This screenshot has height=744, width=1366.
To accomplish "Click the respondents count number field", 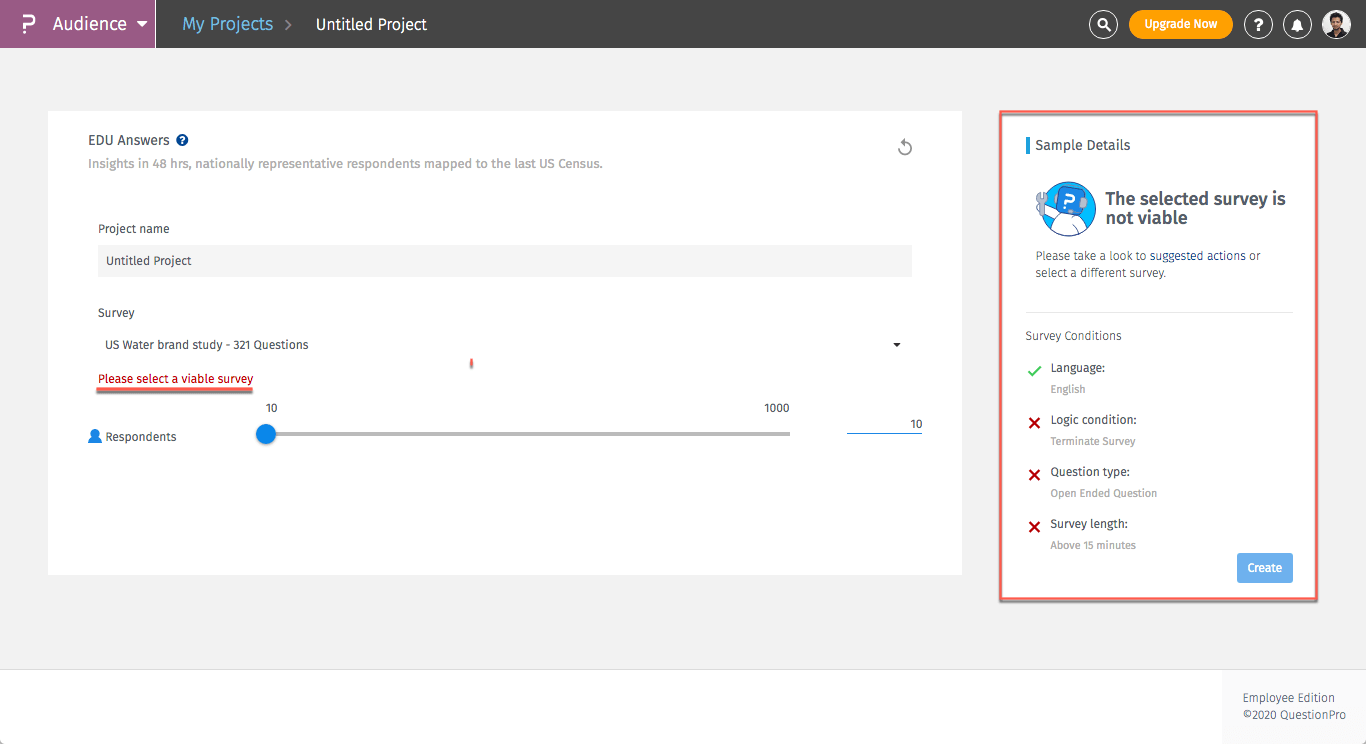I will coord(885,424).
